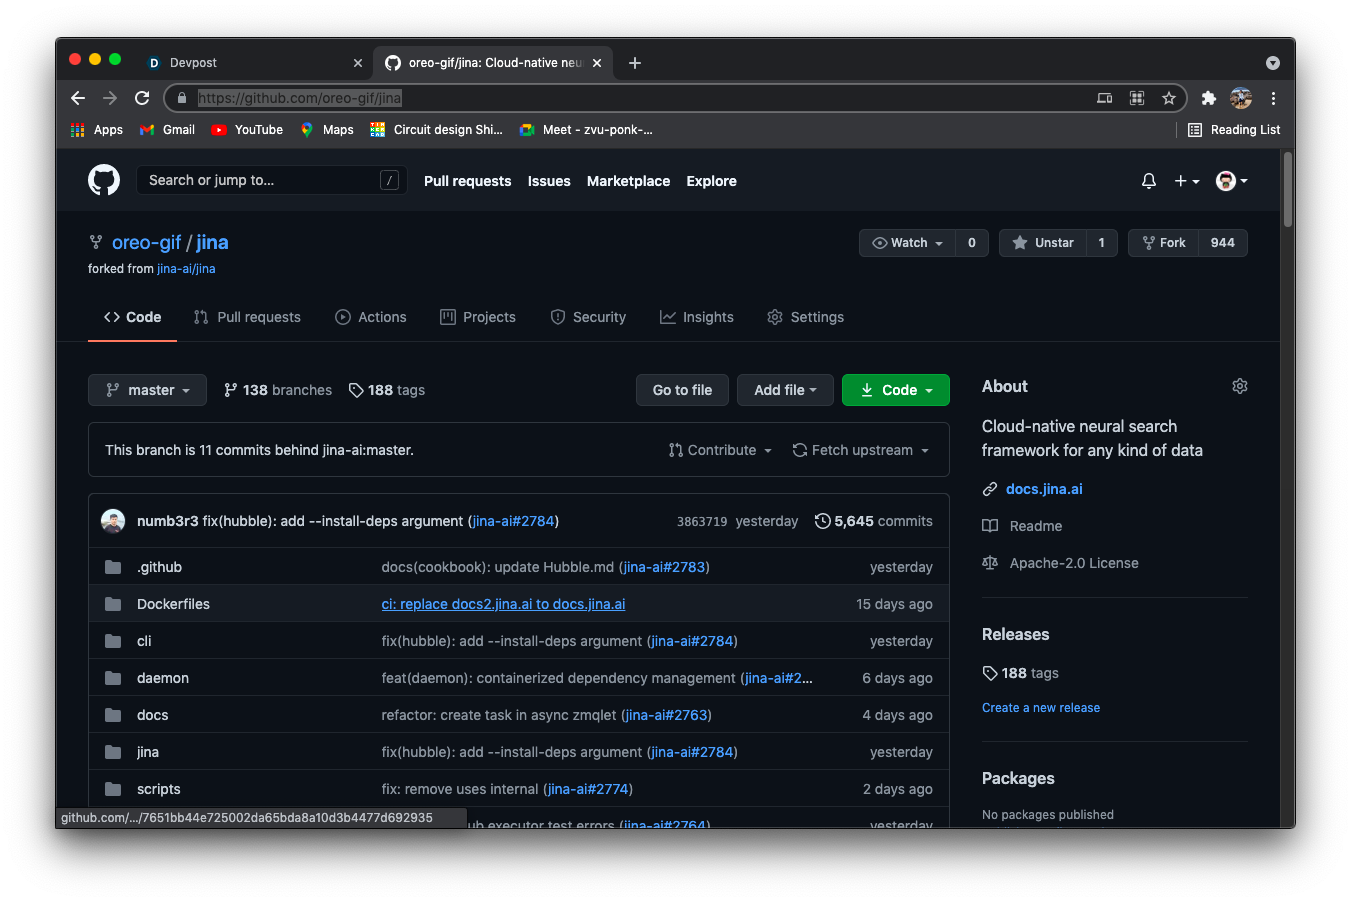Open the Apps bookmark shortcut
Screen dimensions: 1351x902
(x=97, y=130)
